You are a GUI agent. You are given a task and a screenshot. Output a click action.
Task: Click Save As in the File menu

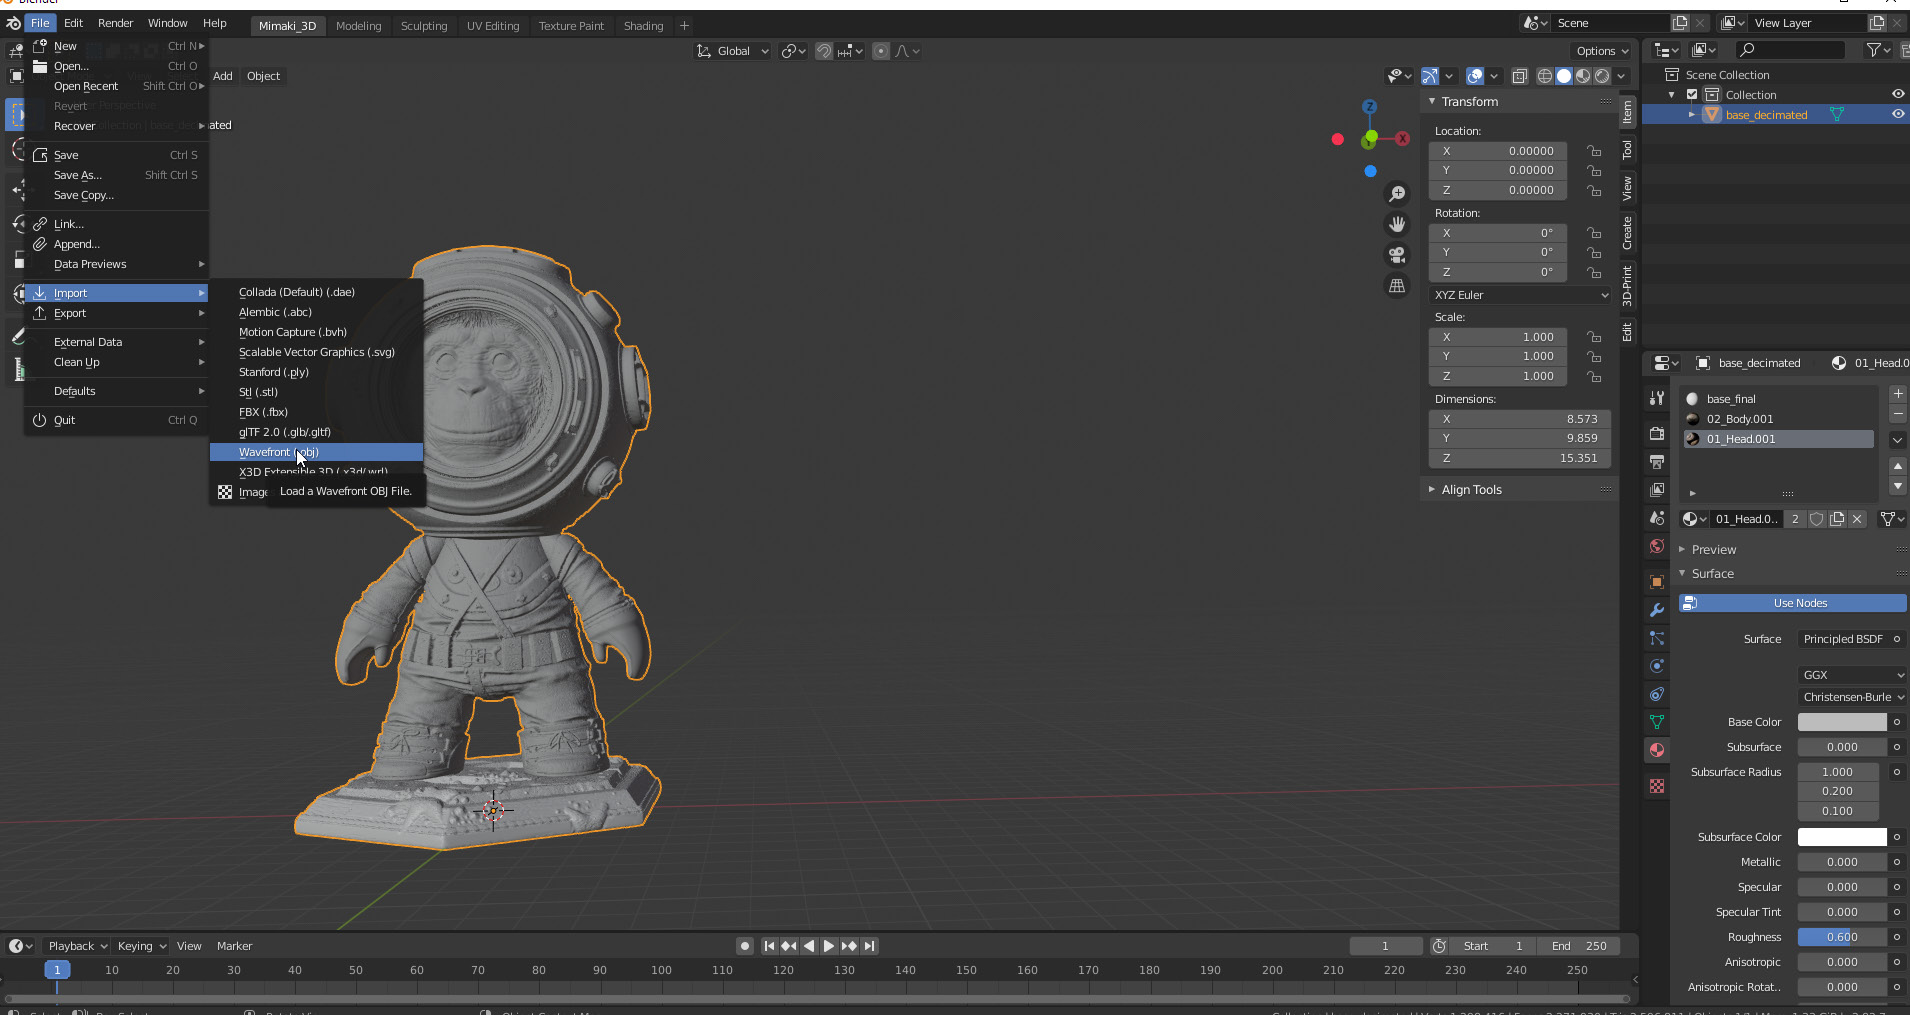tap(117, 175)
